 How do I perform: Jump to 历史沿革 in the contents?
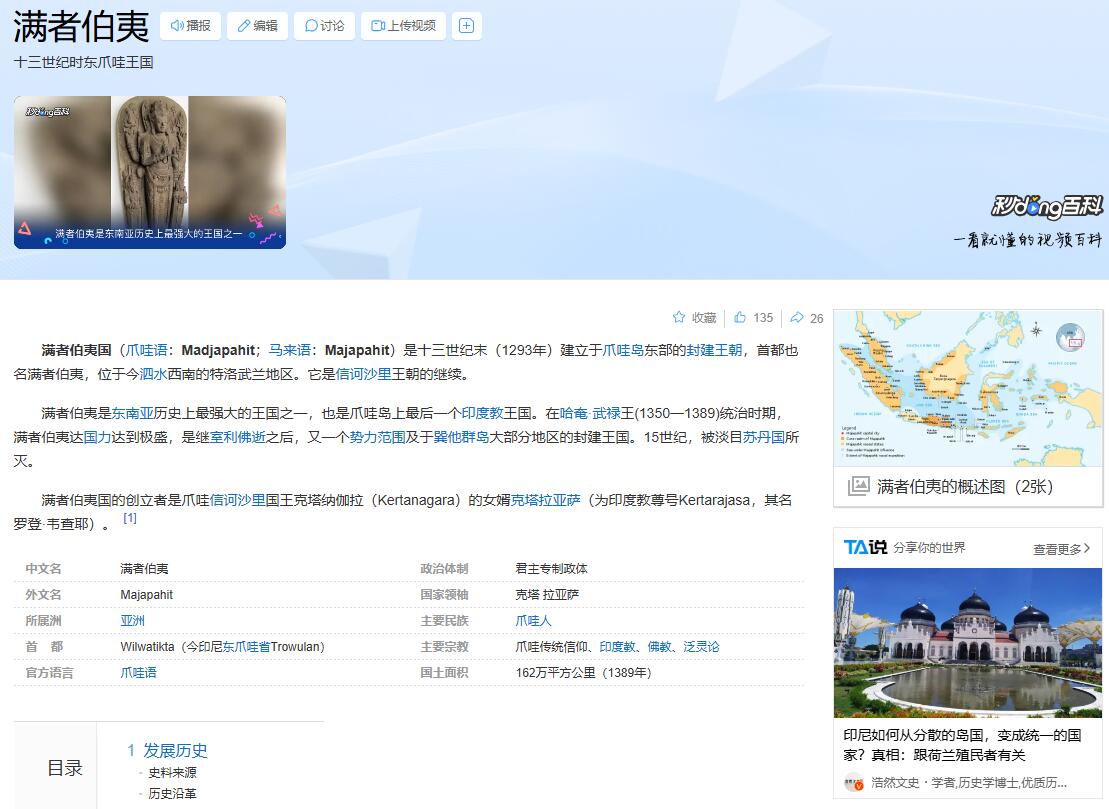coord(173,793)
